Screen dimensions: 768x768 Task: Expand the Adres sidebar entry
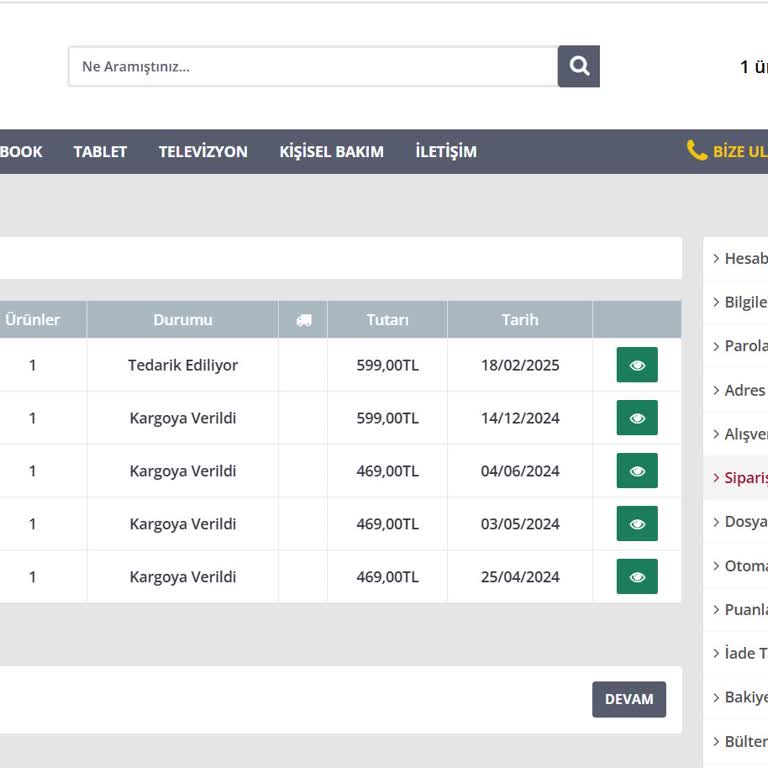tap(744, 390)
